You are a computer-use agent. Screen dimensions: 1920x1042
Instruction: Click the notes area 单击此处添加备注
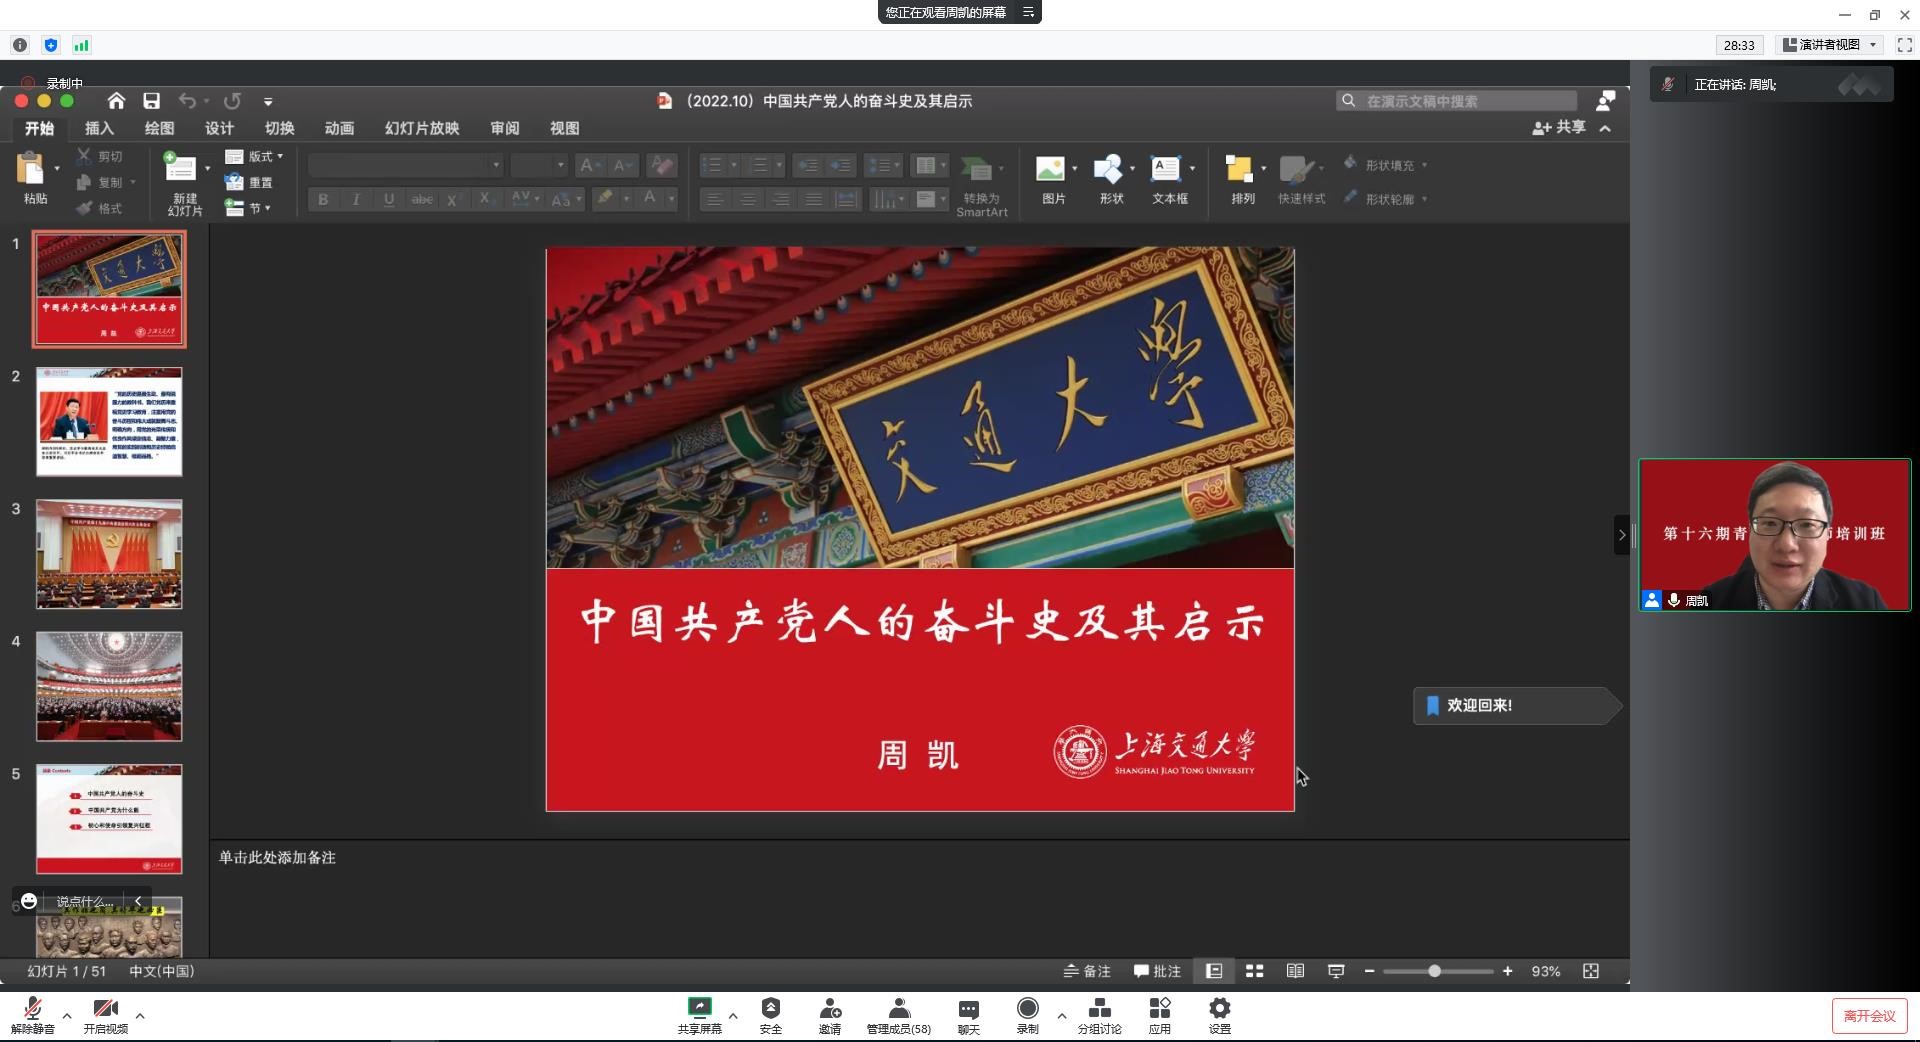click(277, 857)
